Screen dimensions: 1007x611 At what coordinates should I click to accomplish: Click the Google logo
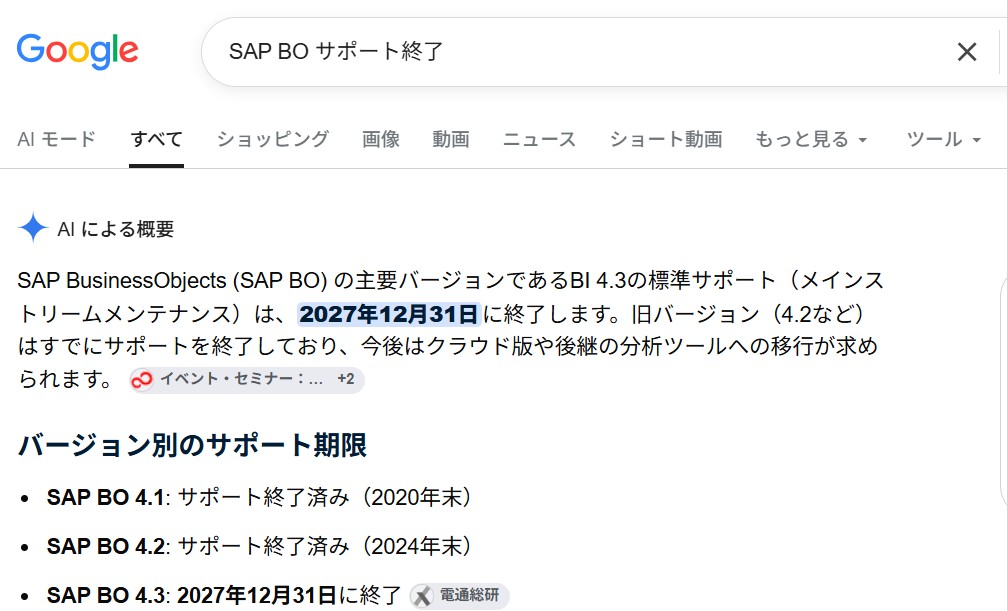(78, 51)
